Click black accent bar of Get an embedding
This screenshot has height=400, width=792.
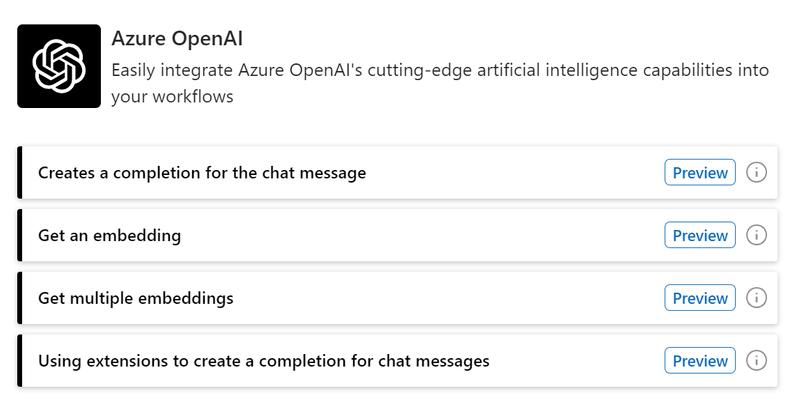[20, 236]
